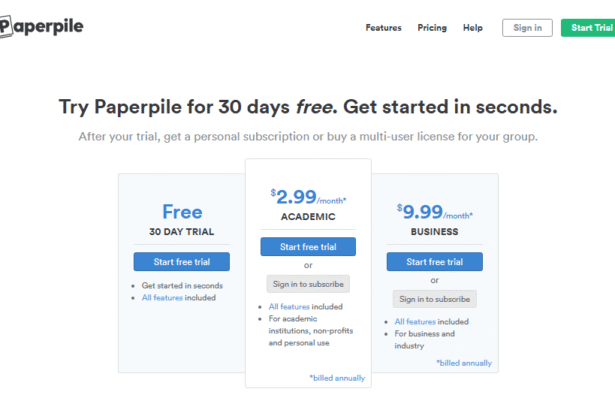Start free trial in Free plan
The height and width of the screenshot is (410, 615).
(x=182, y=262)
